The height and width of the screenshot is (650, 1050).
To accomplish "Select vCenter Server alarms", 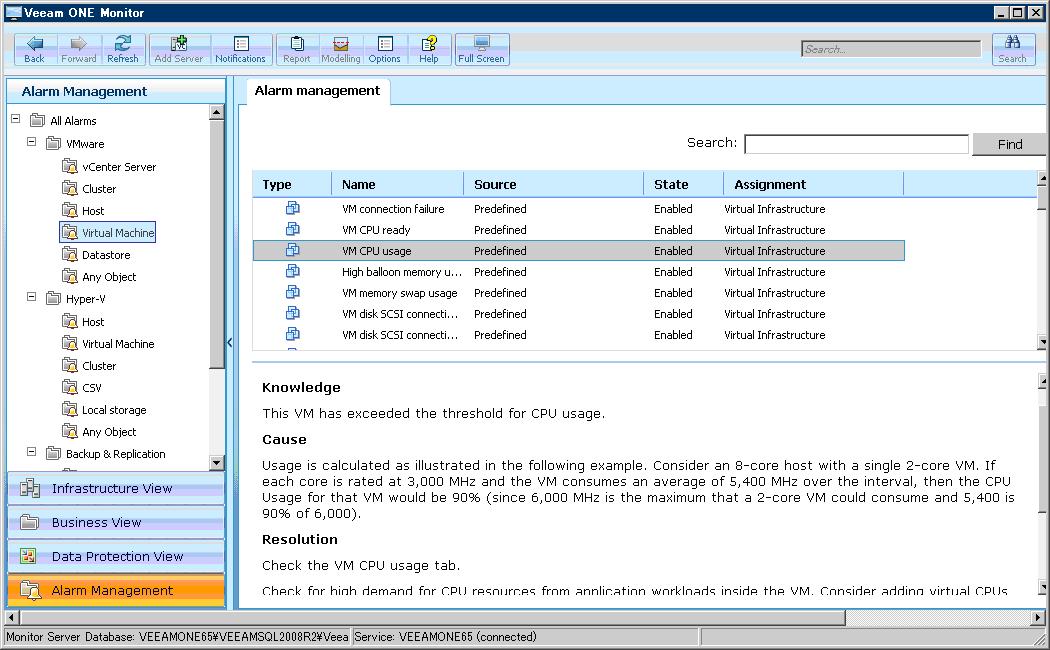I will click(119, 167).
